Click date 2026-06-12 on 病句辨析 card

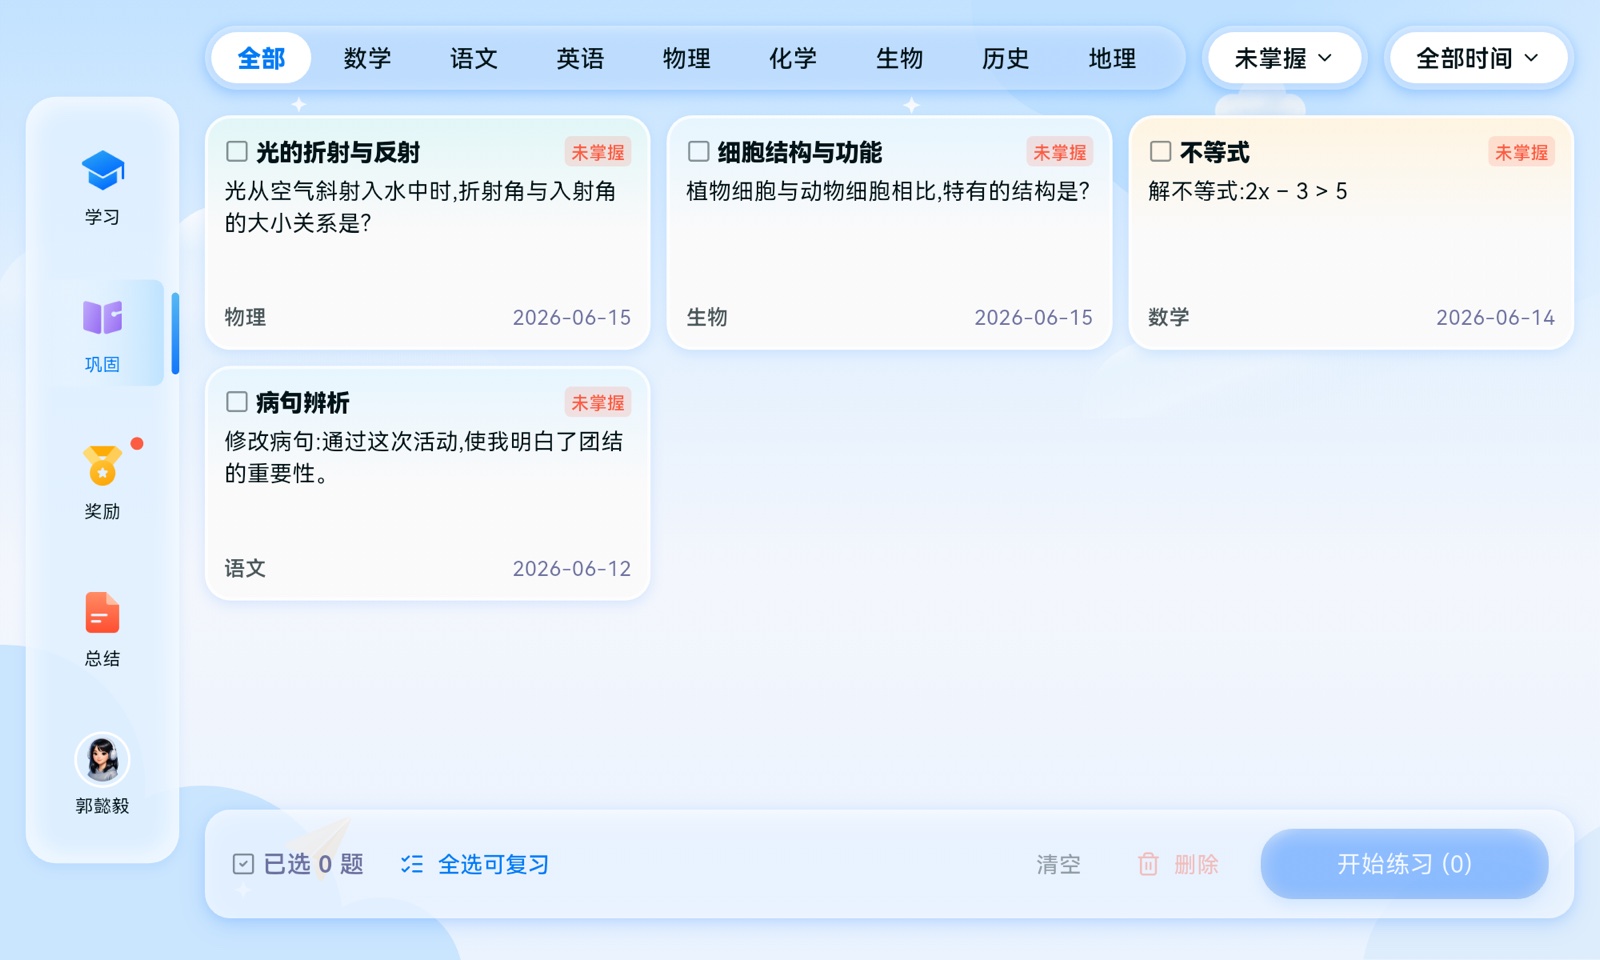tap(572, 568)
